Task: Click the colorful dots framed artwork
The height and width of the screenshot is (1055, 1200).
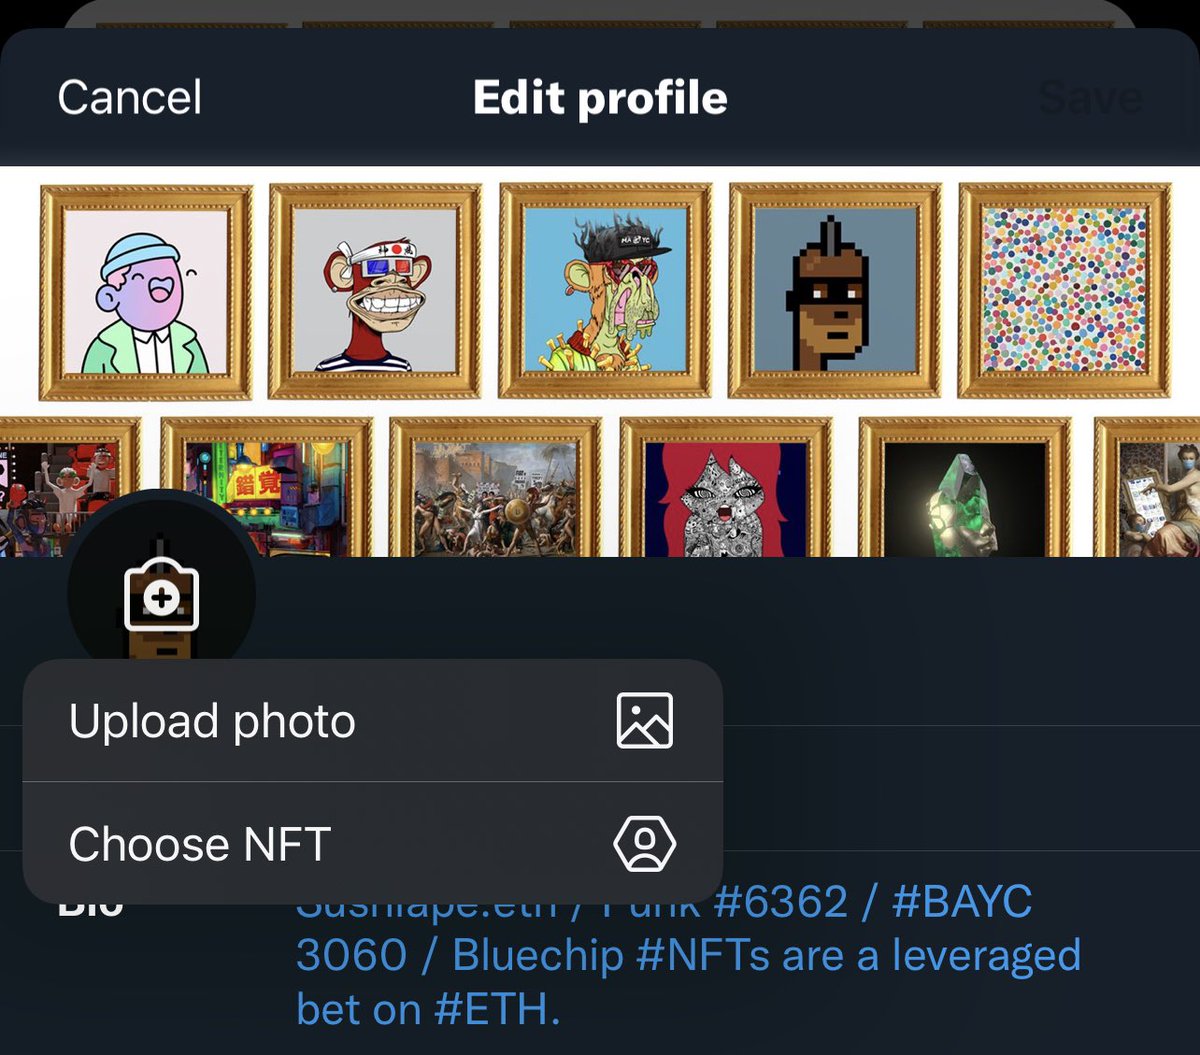Action: [x=1065, y=291]
